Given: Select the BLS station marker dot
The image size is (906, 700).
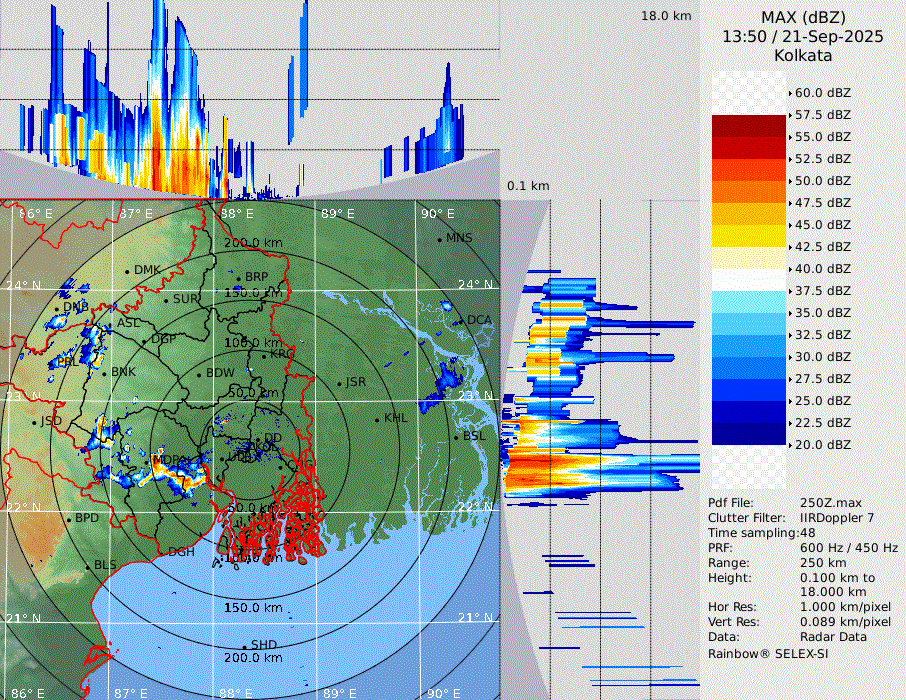Looking at the screenshot, I should pyautogui.click(x=87, y=566).
